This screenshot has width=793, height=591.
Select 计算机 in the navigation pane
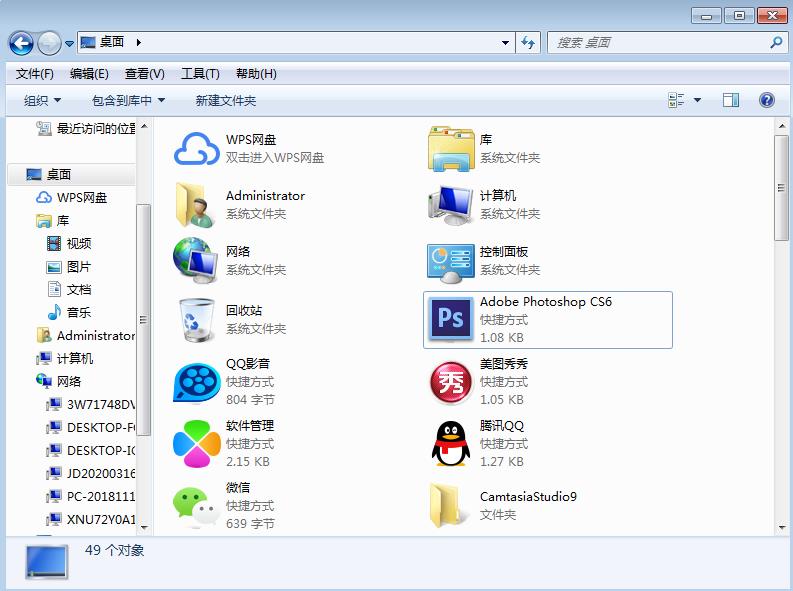pos(64,358)
